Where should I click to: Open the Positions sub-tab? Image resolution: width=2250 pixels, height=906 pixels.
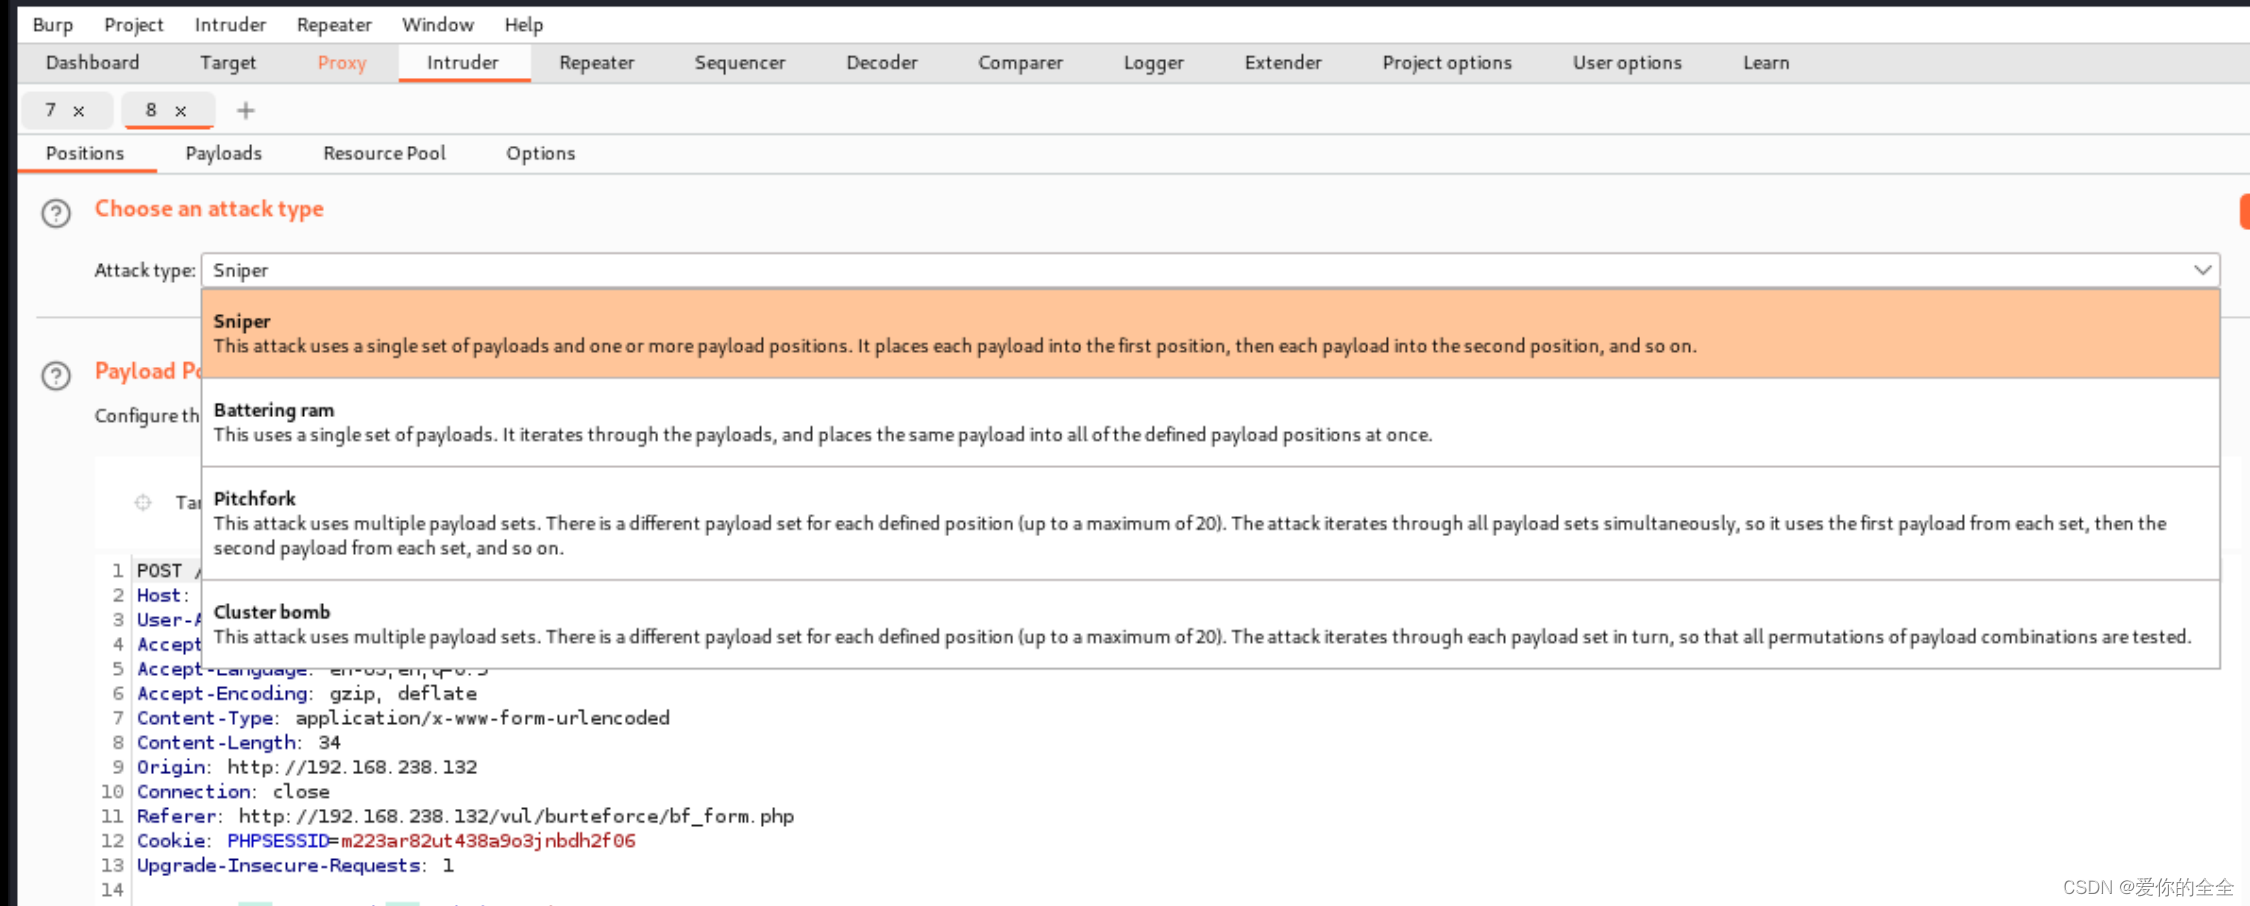click(85, 153)
